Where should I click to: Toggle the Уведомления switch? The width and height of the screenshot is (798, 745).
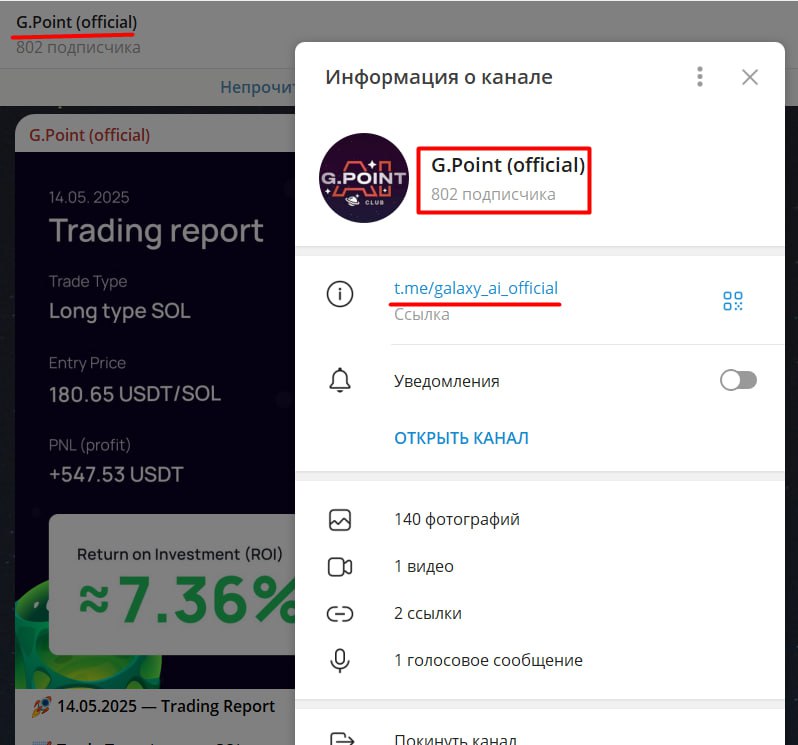point(738,380)
